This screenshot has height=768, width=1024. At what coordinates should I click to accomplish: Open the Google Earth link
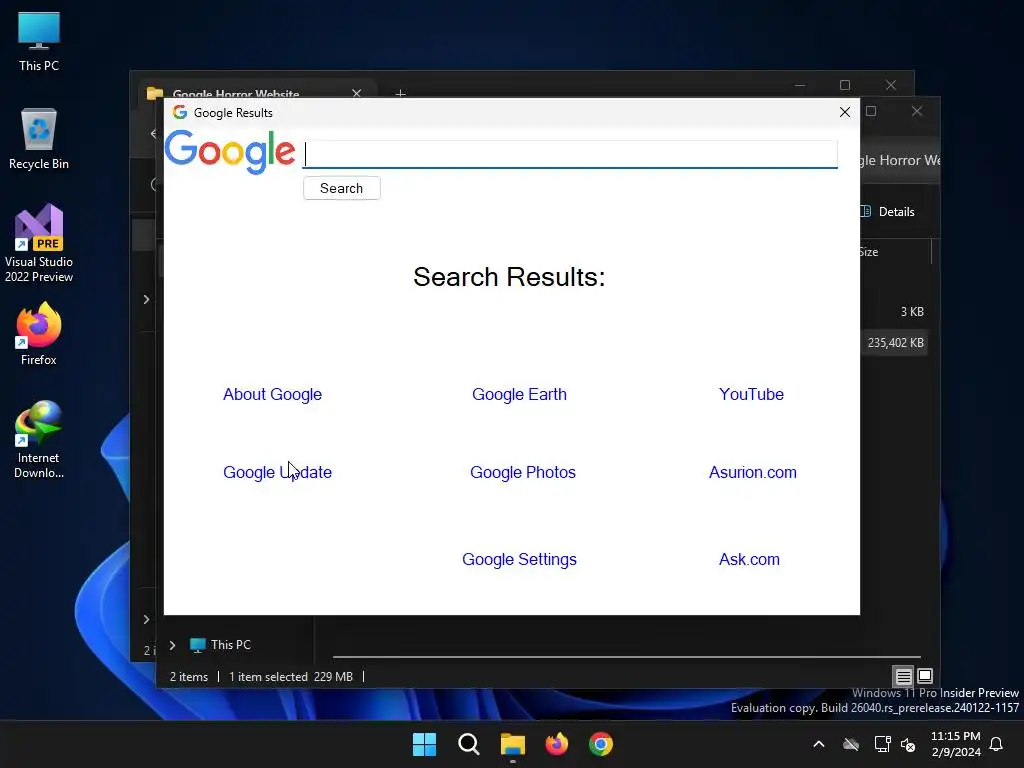point(519,394)
